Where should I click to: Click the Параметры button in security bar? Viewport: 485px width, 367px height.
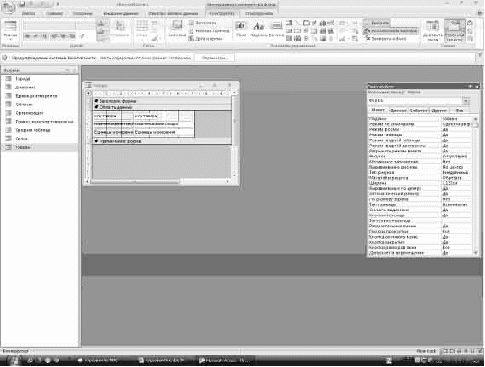point(214,58)
